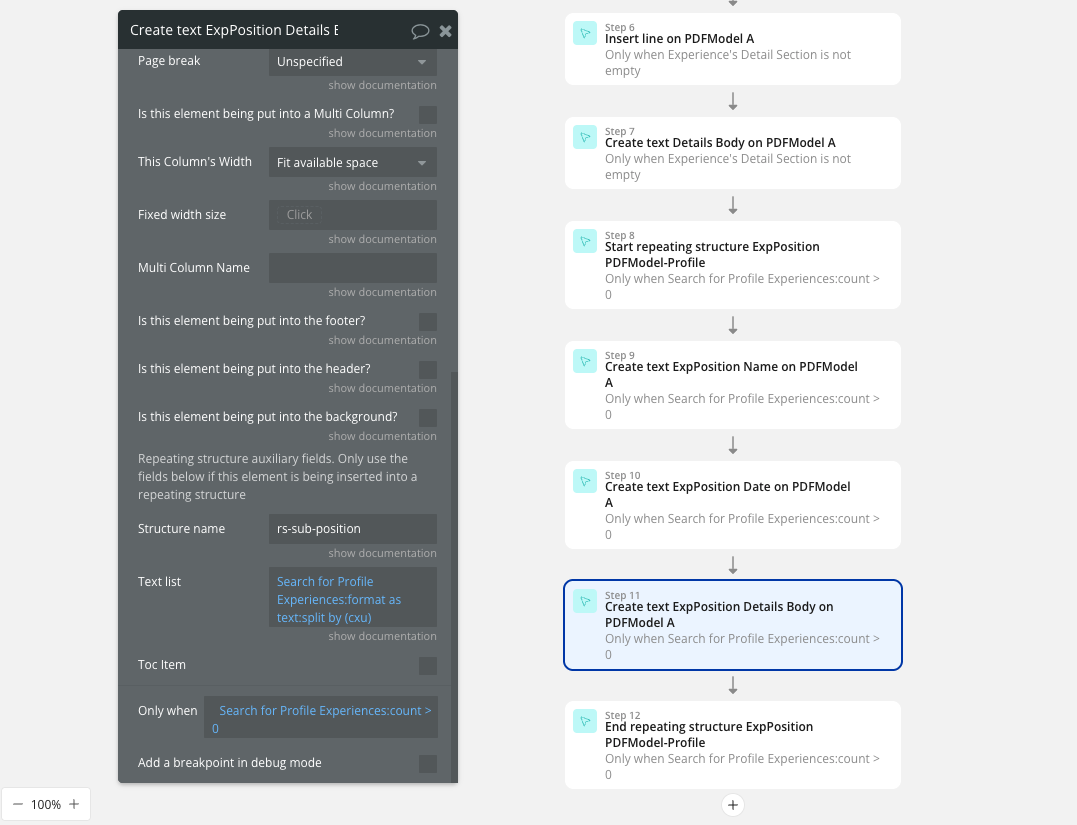
Task: Click the Structure name input field
Action: (352, 529)
